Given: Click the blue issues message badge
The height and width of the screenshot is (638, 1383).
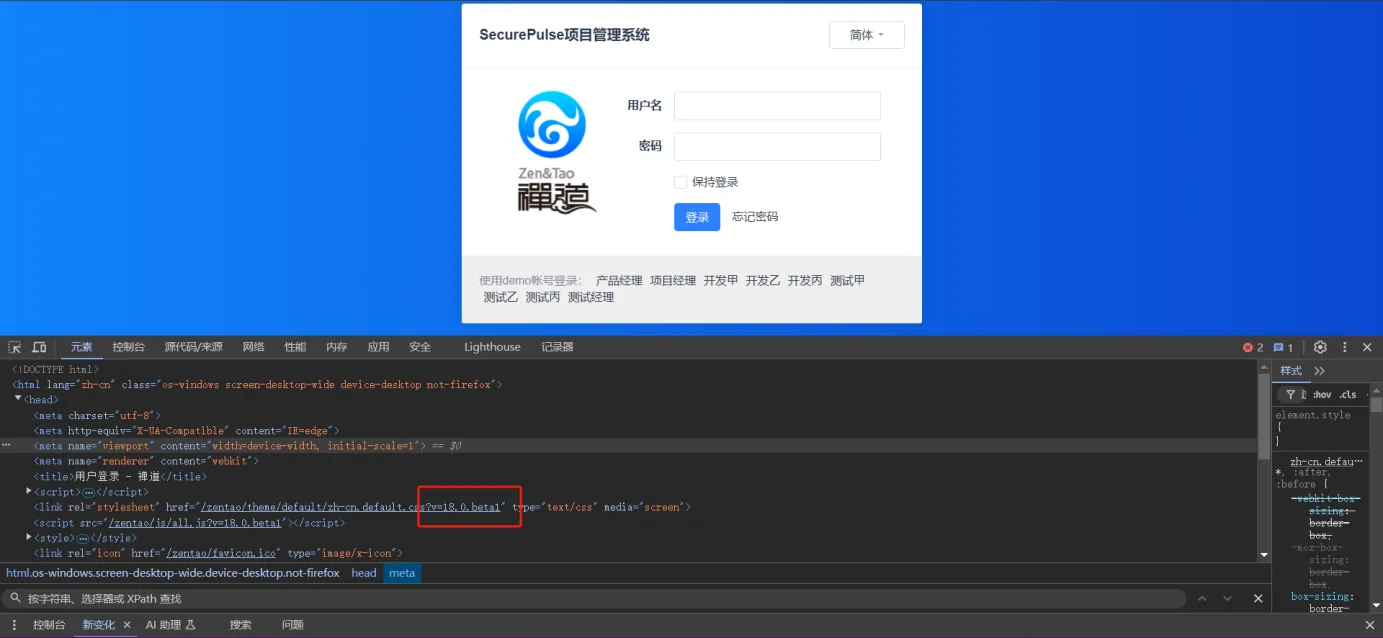Looking at the screenshot, I should click(x=1283, y=347).
